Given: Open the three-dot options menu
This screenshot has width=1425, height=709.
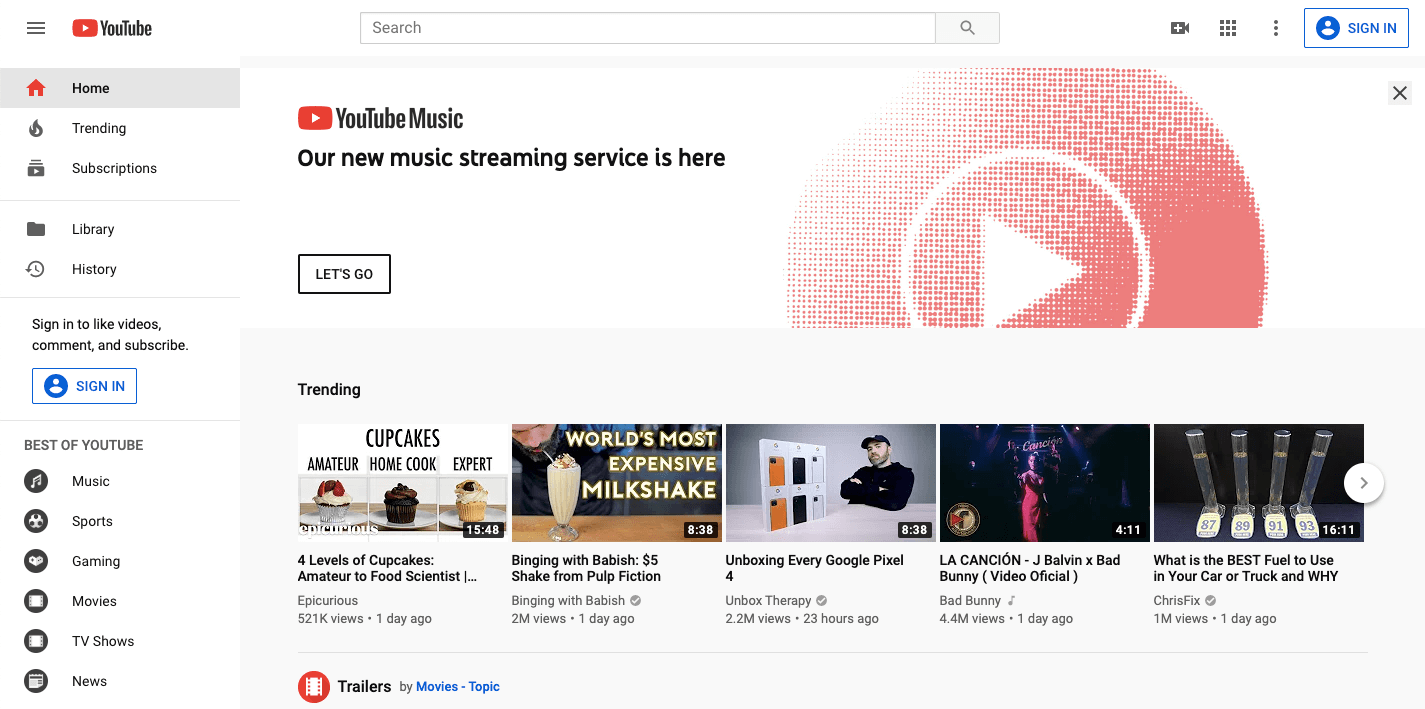Looking at the screenshot, I should click(x=1275, y=27).
